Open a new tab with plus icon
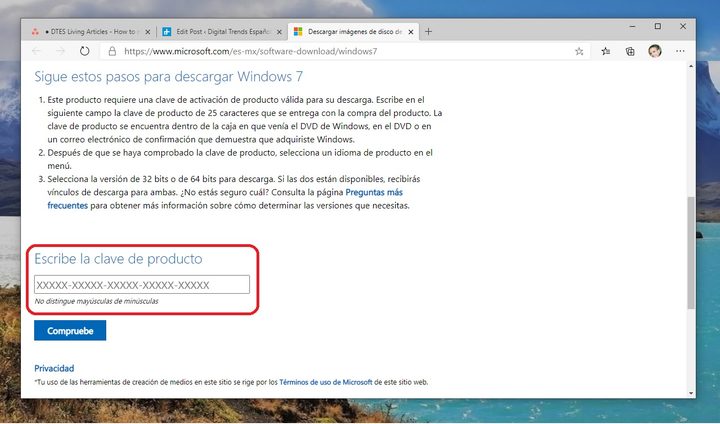720x424 pixels. click(x=428, y=31)
